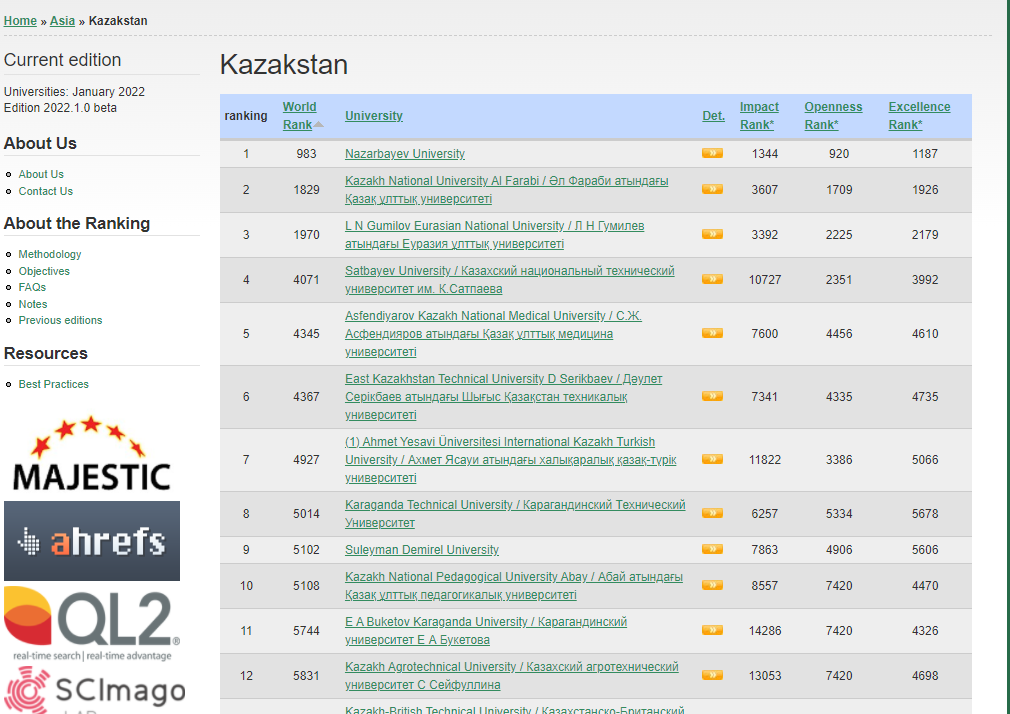Viewport: 1010px width, 714px height.
Task: Click the ahrefs logo banner
Action: coord(92,541)
